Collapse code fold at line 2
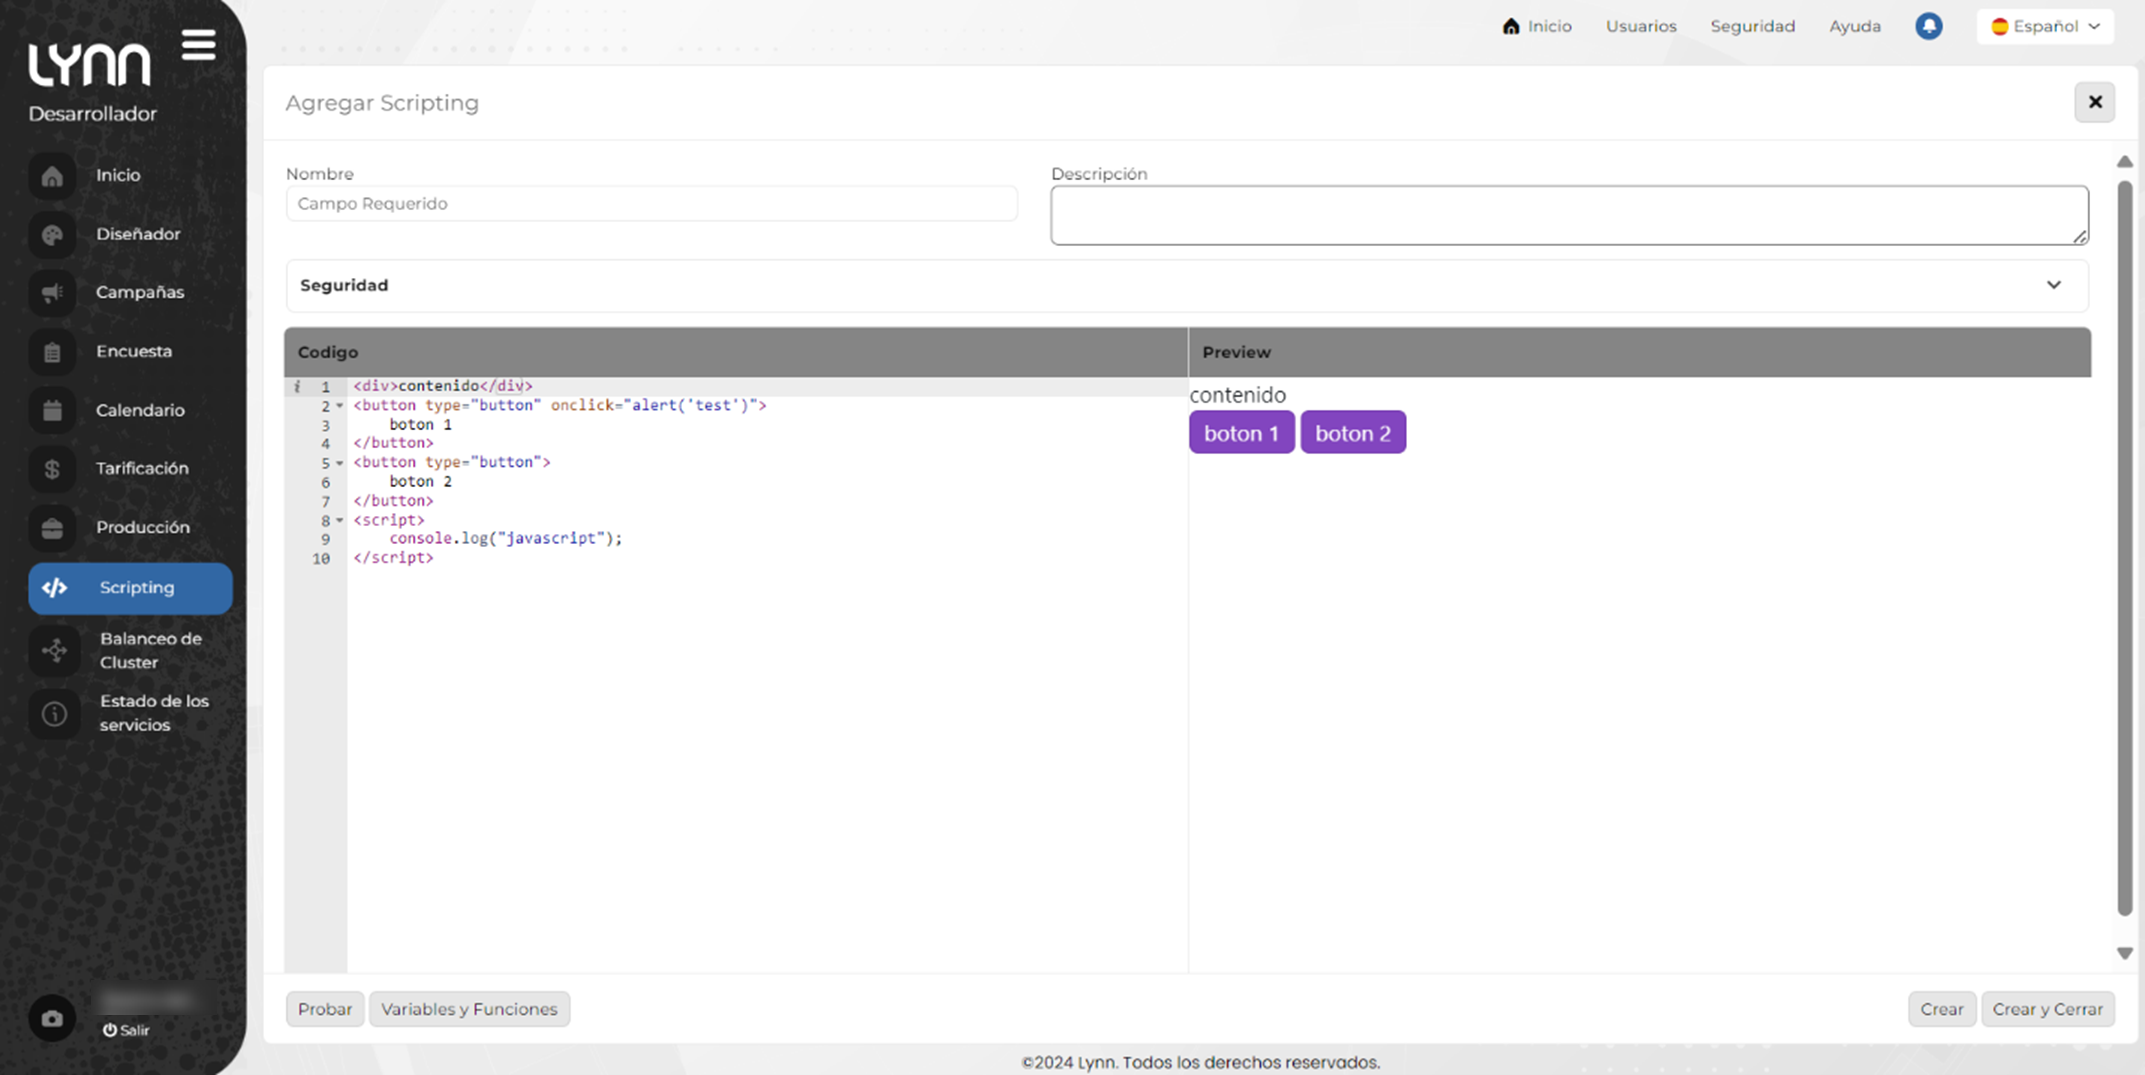 (340, 406)
